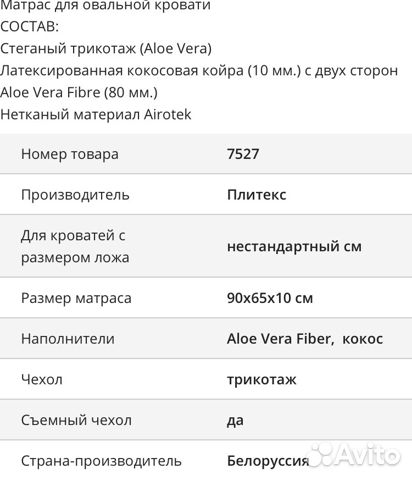The height and width of the screenshot is (480, 412).
Task: Select the трикотаж cover value
Action: pyautogui.click(x=262, y=380)
